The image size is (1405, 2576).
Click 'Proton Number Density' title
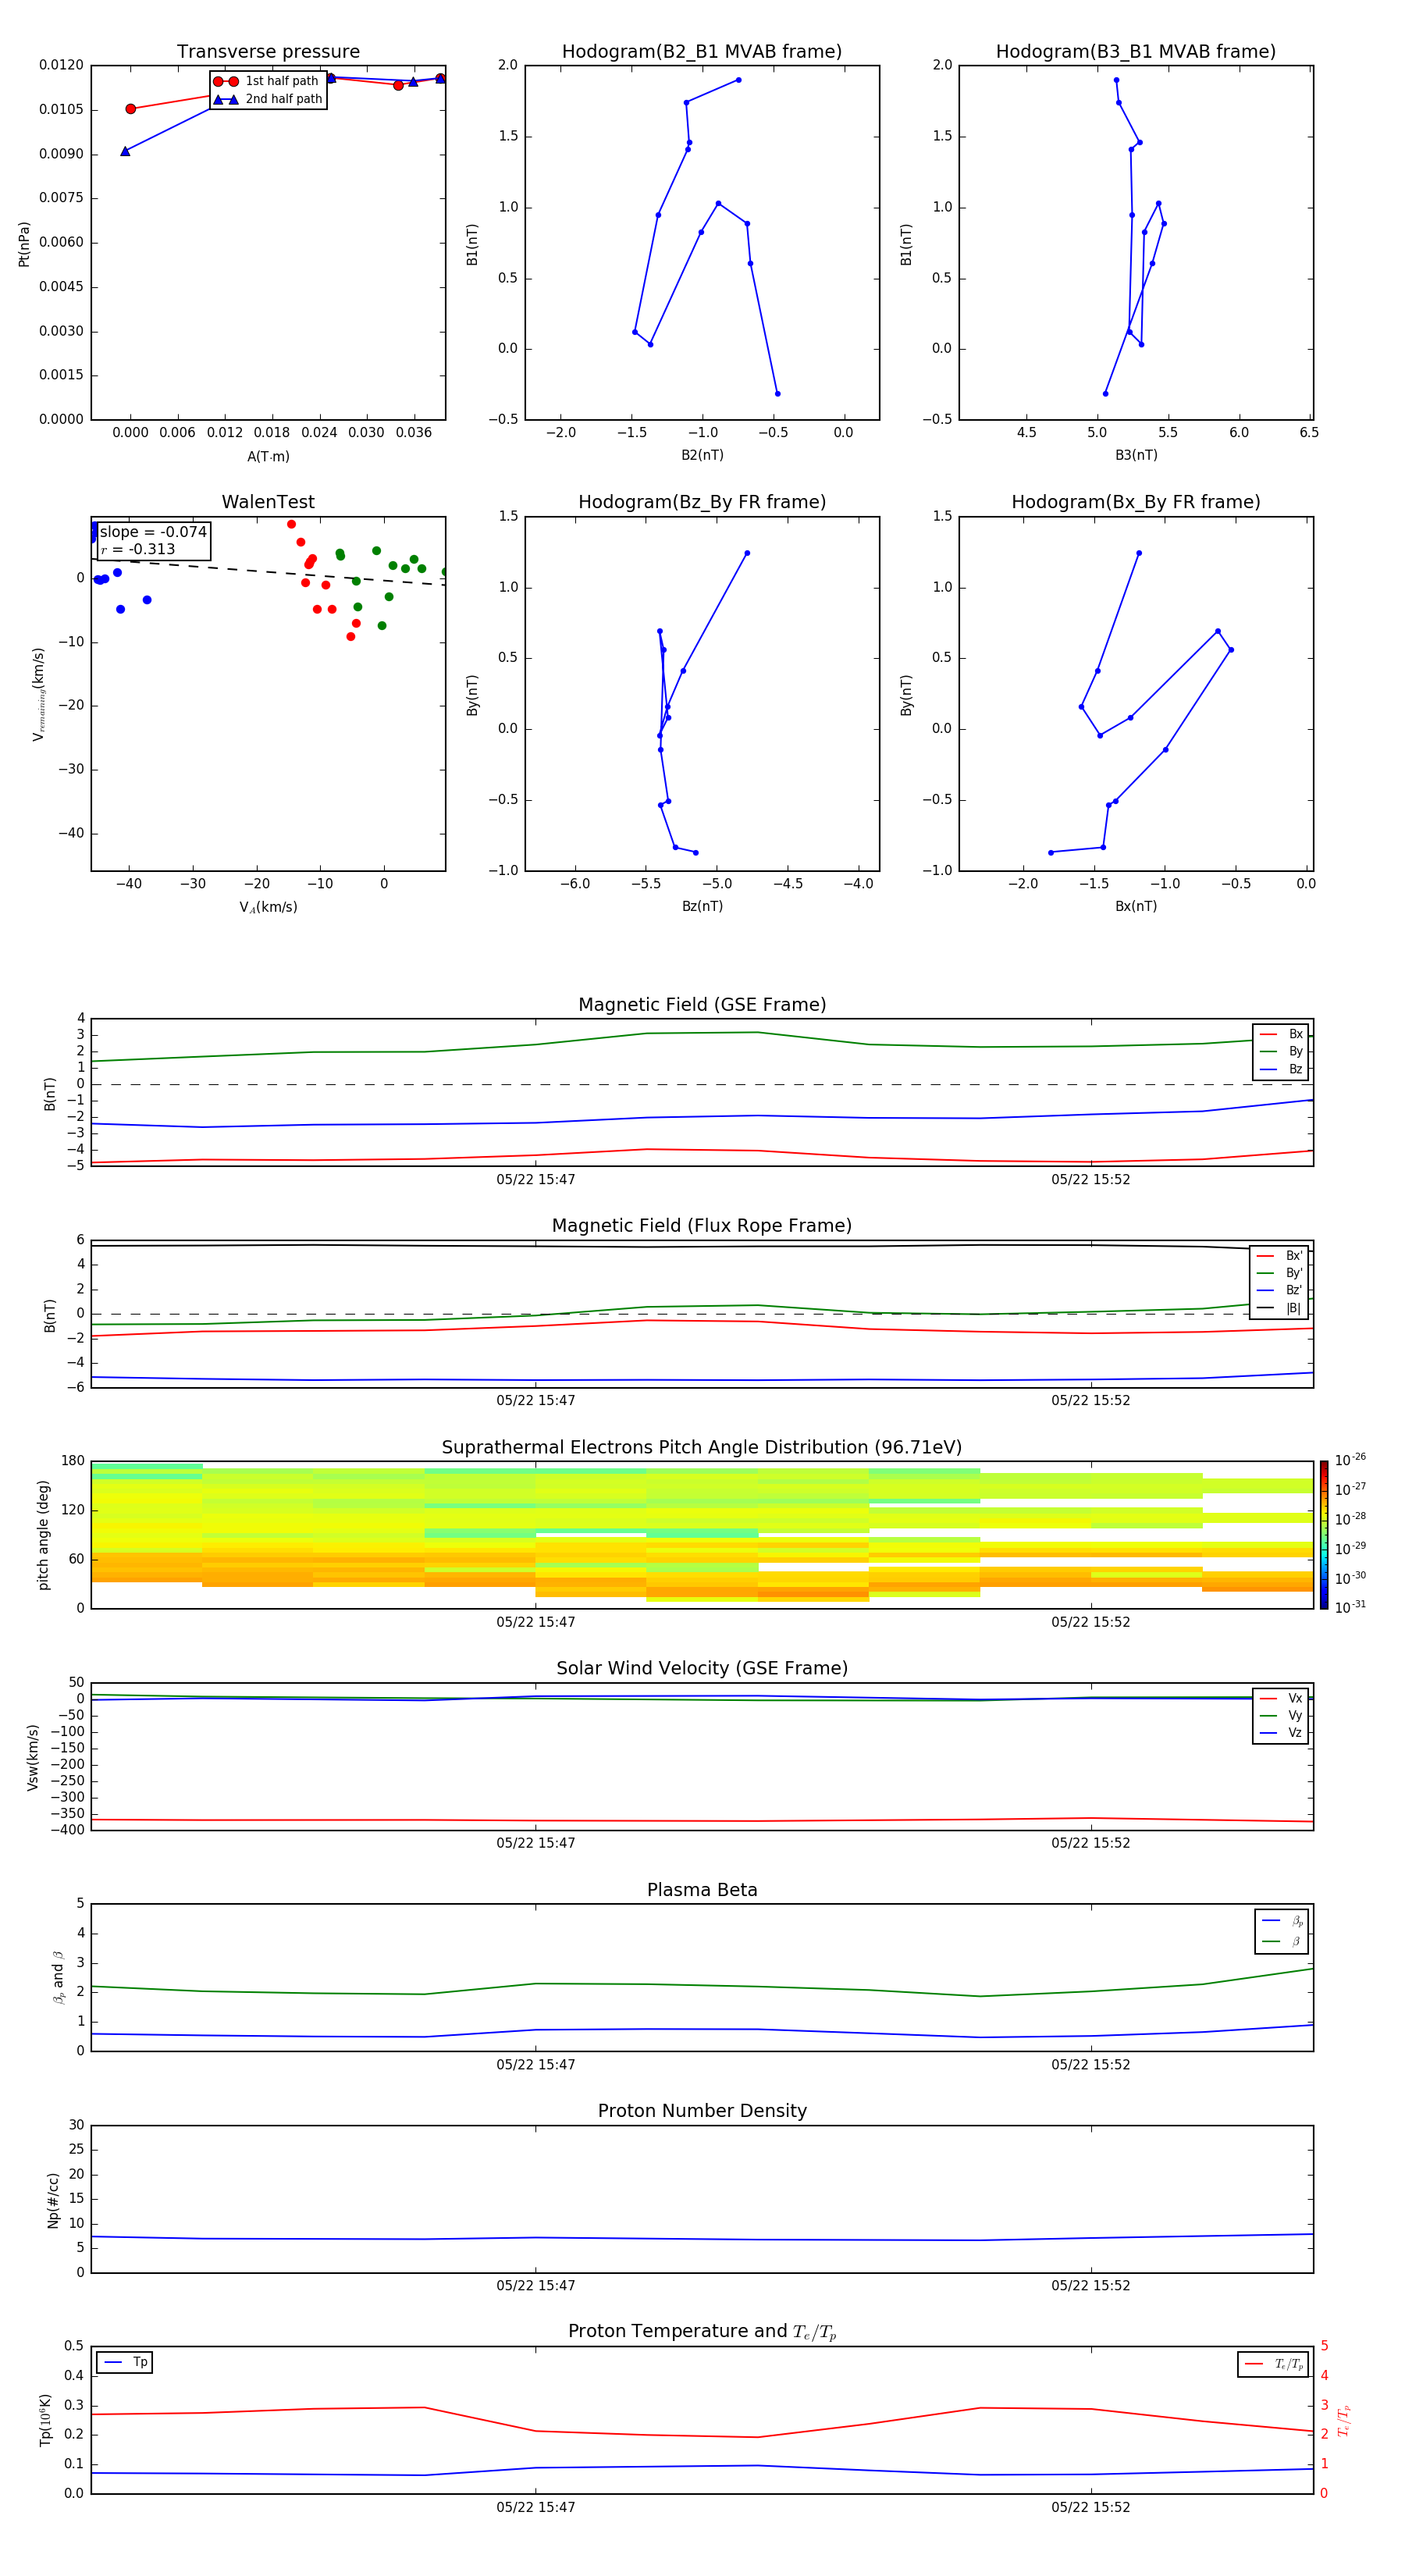[702, 2111]
